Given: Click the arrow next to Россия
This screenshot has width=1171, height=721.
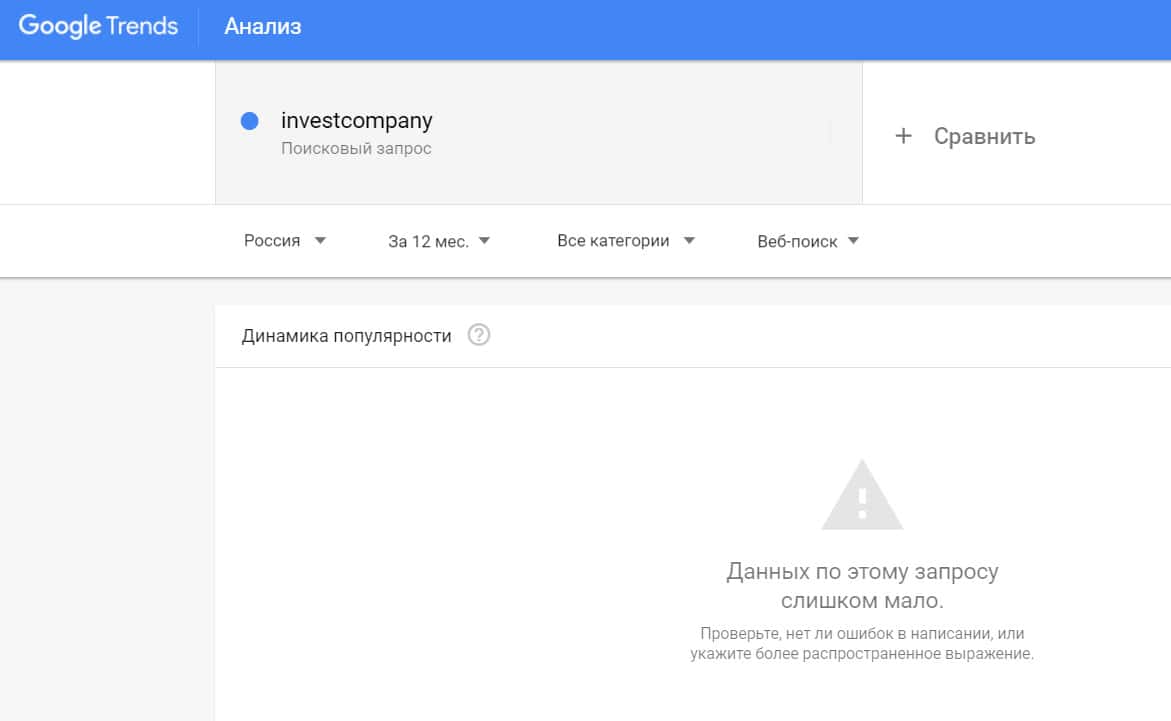Looking at the screenshot, I should pyautogui.click(x=320, y=241).
